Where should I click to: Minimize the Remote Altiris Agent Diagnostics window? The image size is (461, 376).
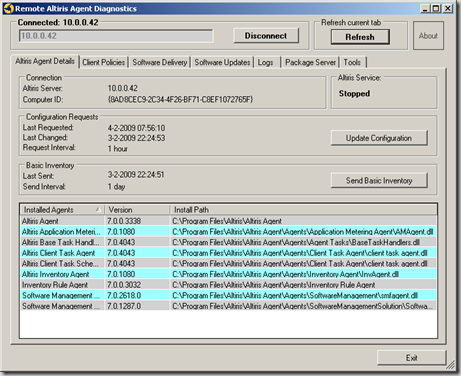tap(425, 9)
